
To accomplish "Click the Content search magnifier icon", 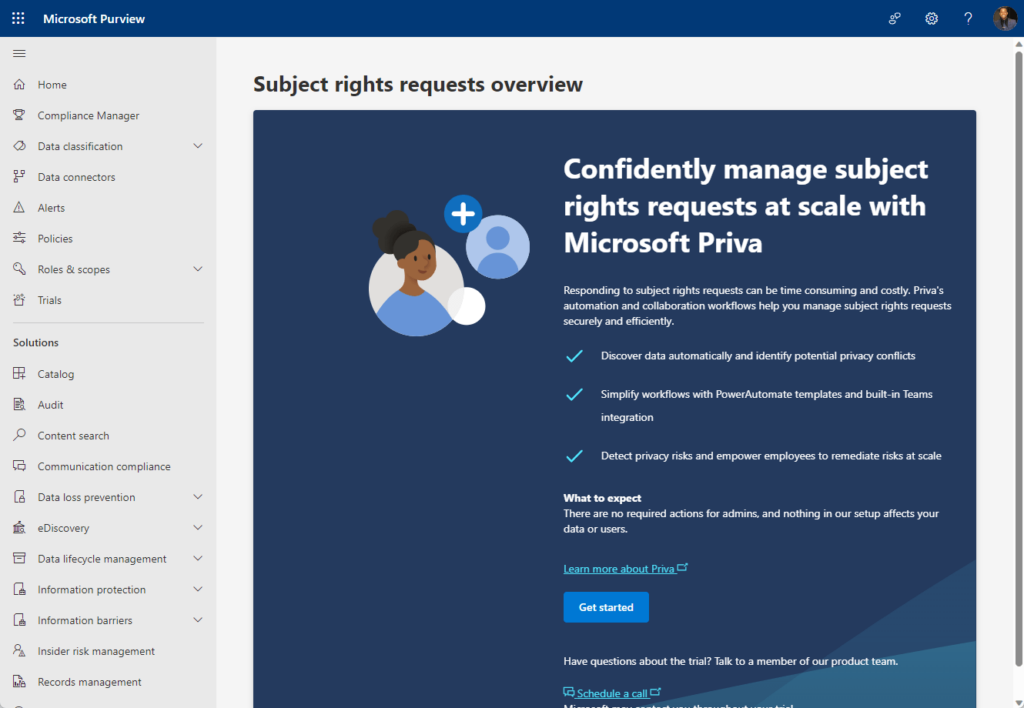I will [x=20, y=435].
